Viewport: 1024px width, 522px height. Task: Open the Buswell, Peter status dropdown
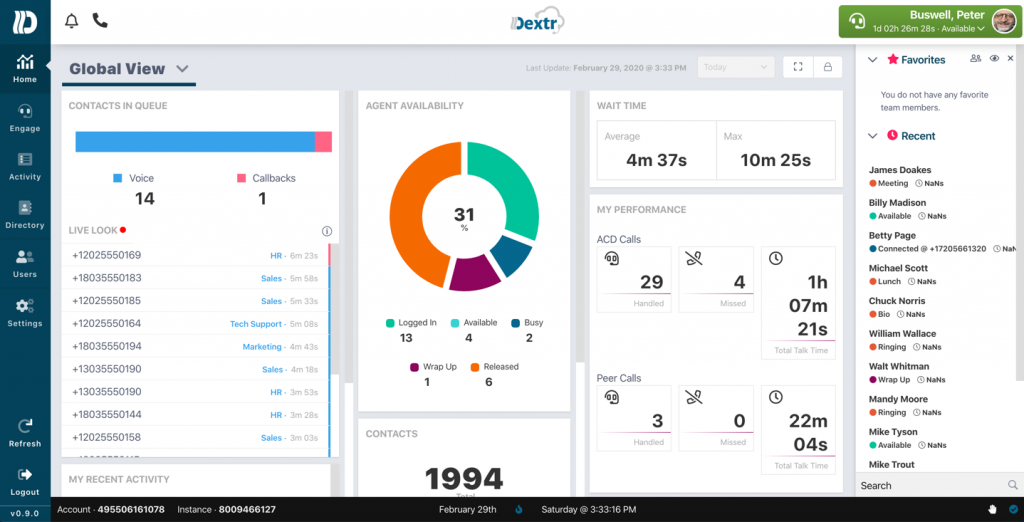(929, 22)
